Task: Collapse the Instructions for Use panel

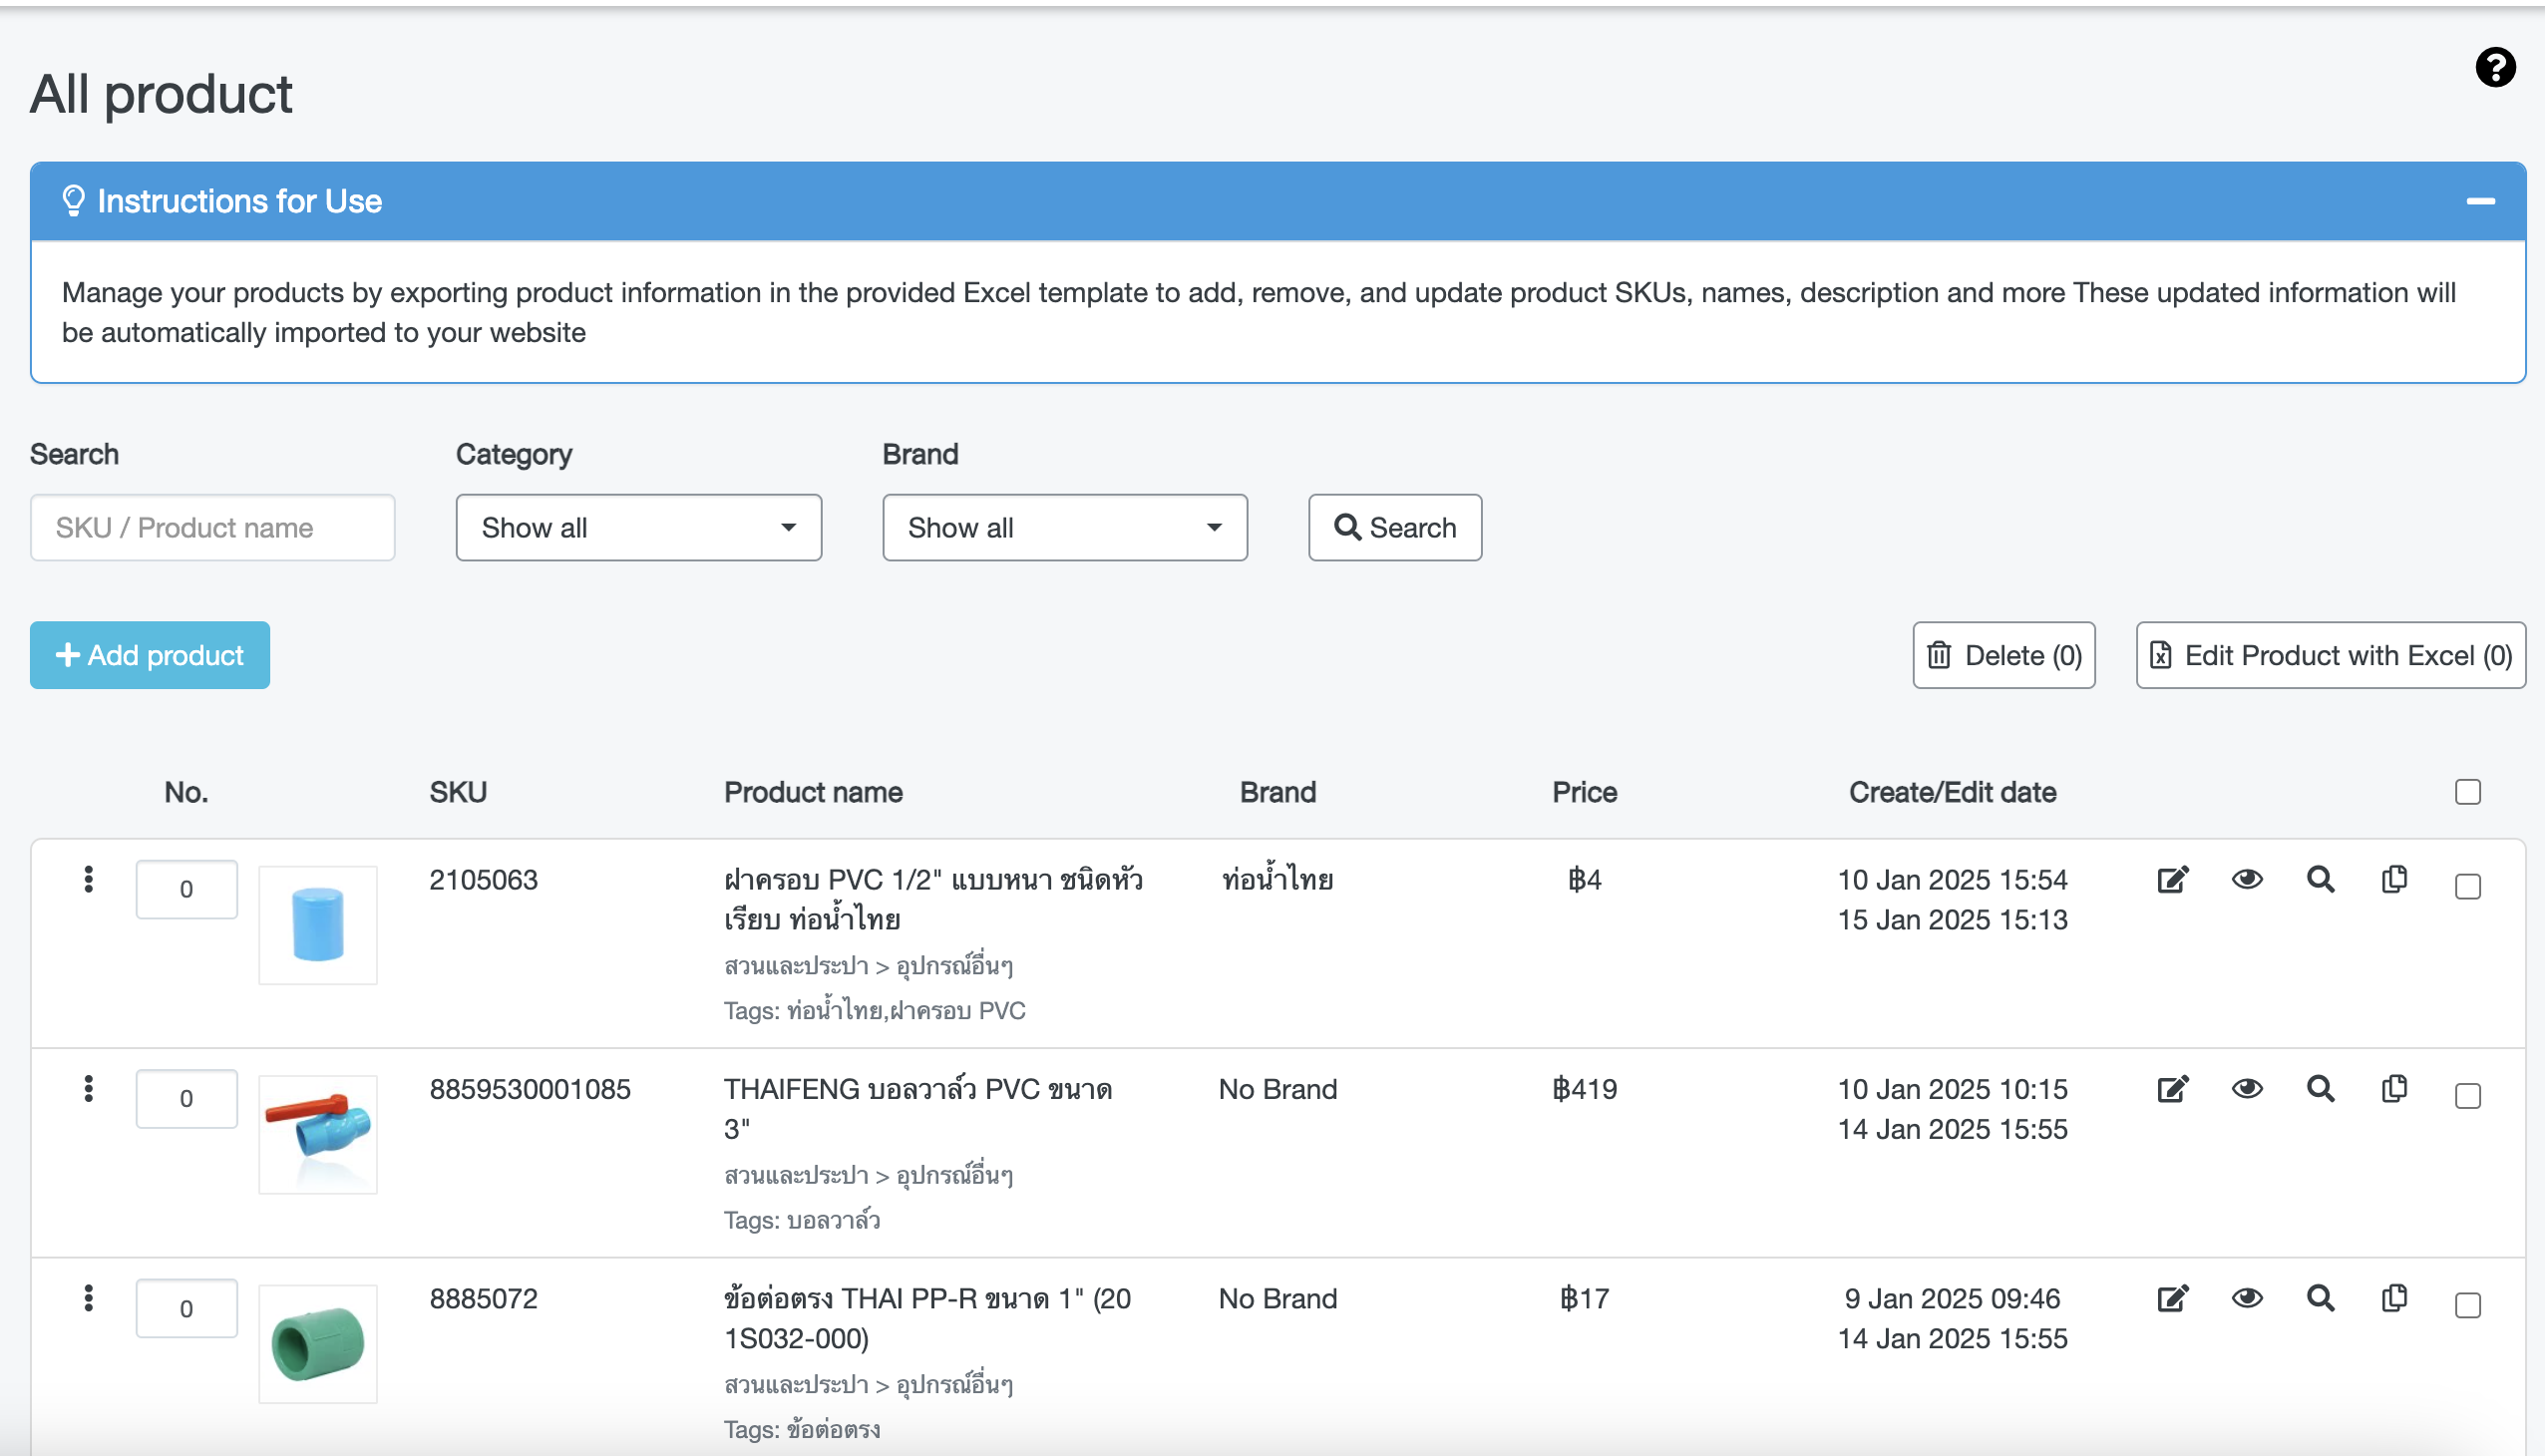Action: tap(2480, 201)
